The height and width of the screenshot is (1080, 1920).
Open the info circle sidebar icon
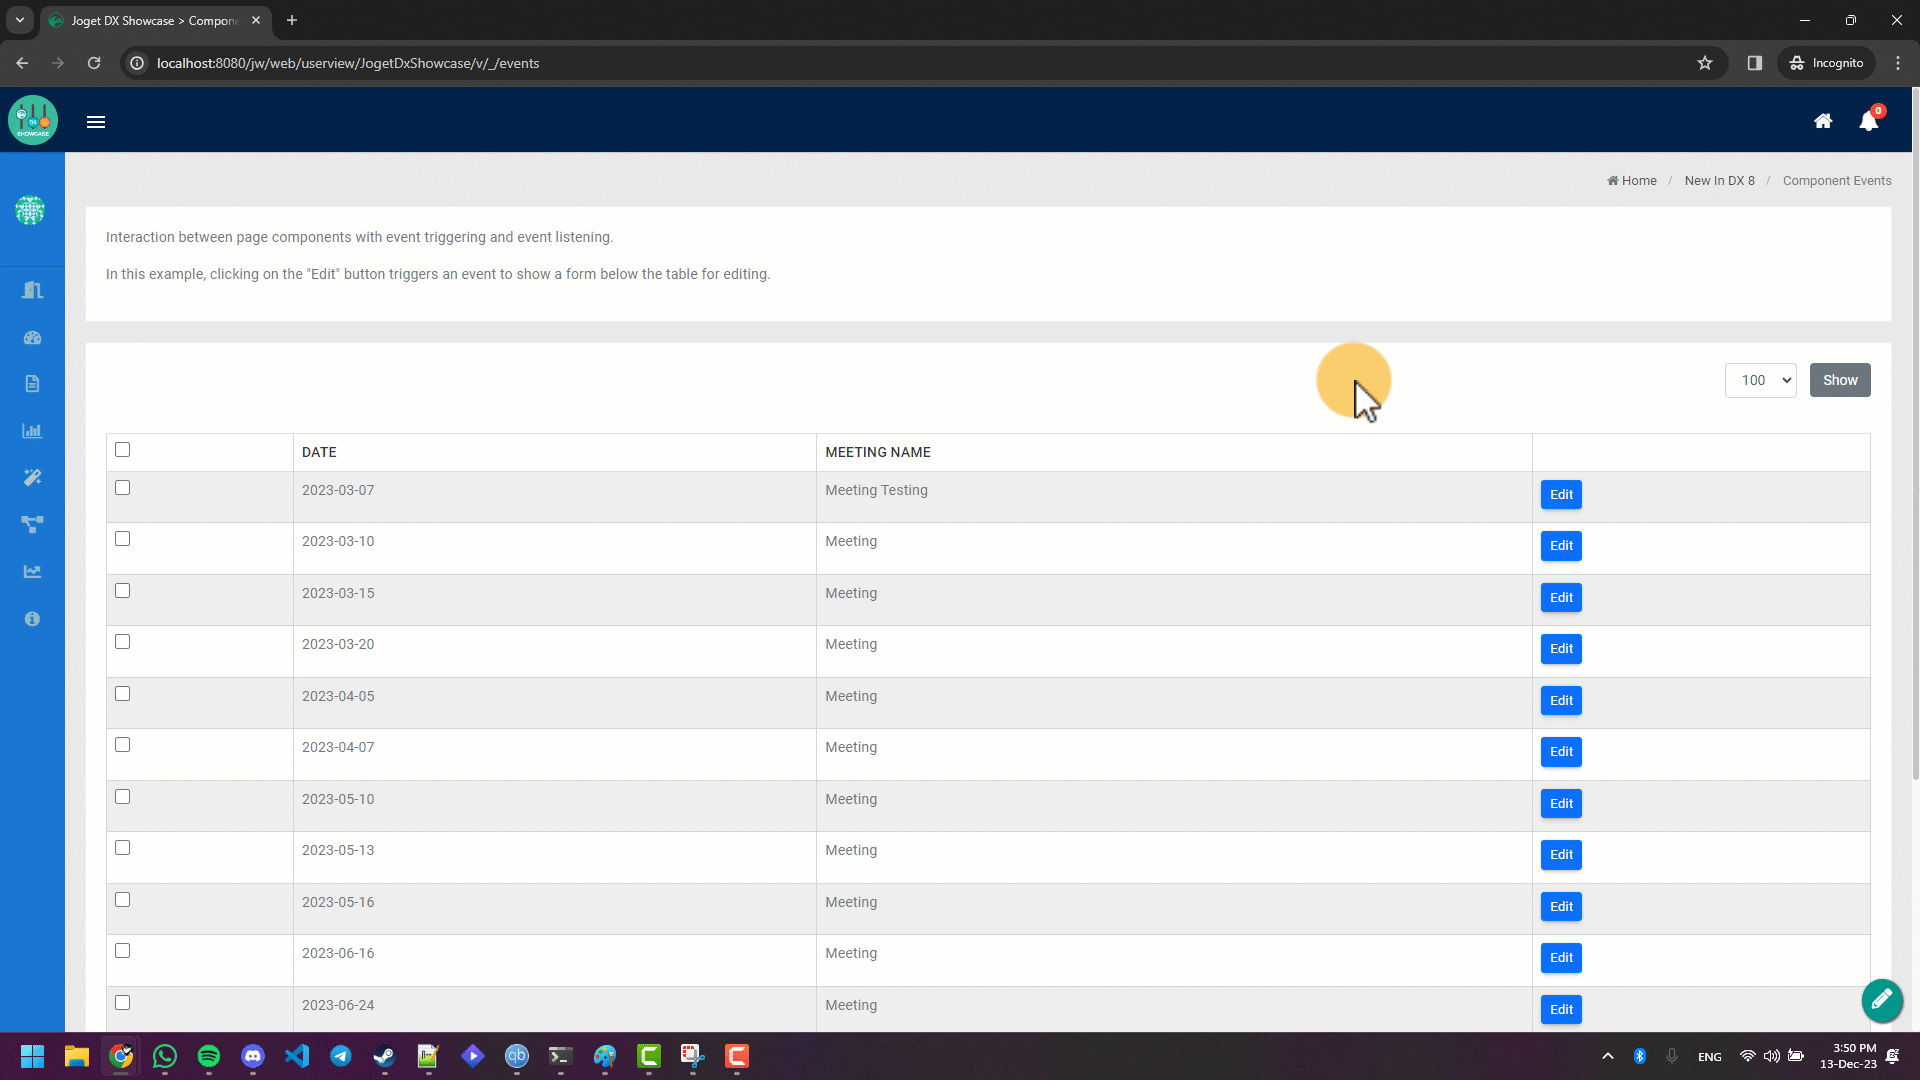pyautogui.click(x=32, y=619)
